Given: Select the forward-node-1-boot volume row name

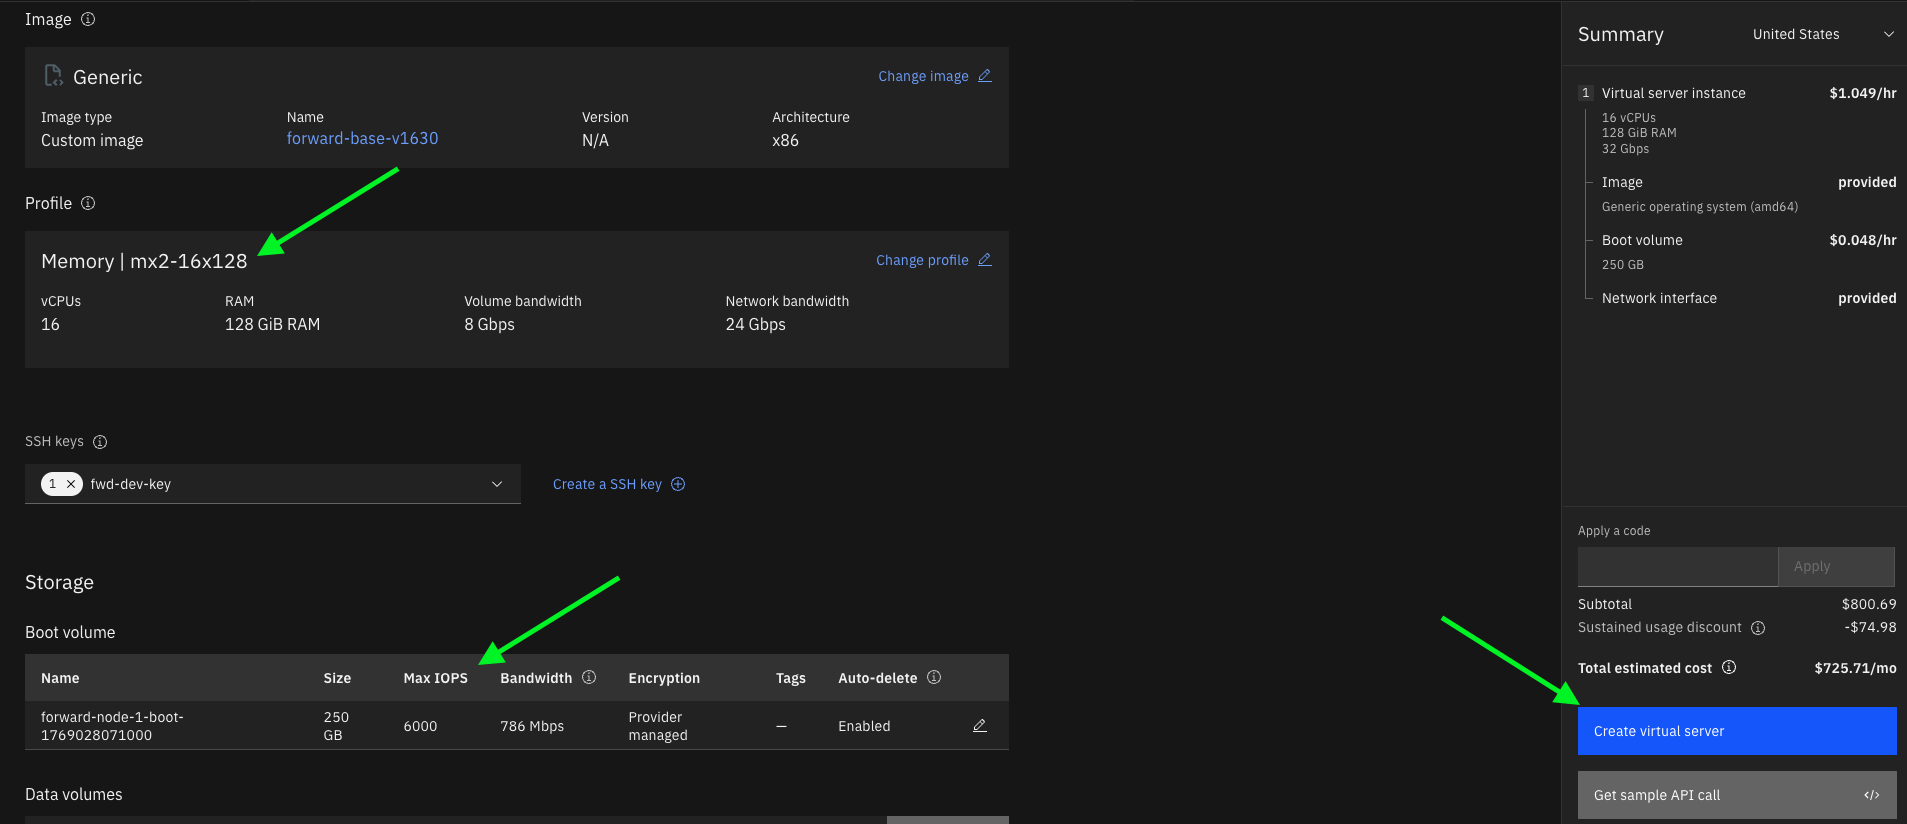Looking at the screenshot, I should pos(112,726).
